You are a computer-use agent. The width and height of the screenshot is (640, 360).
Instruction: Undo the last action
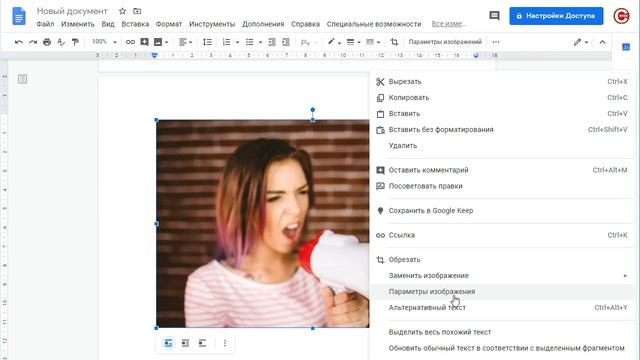click(19, 42)
